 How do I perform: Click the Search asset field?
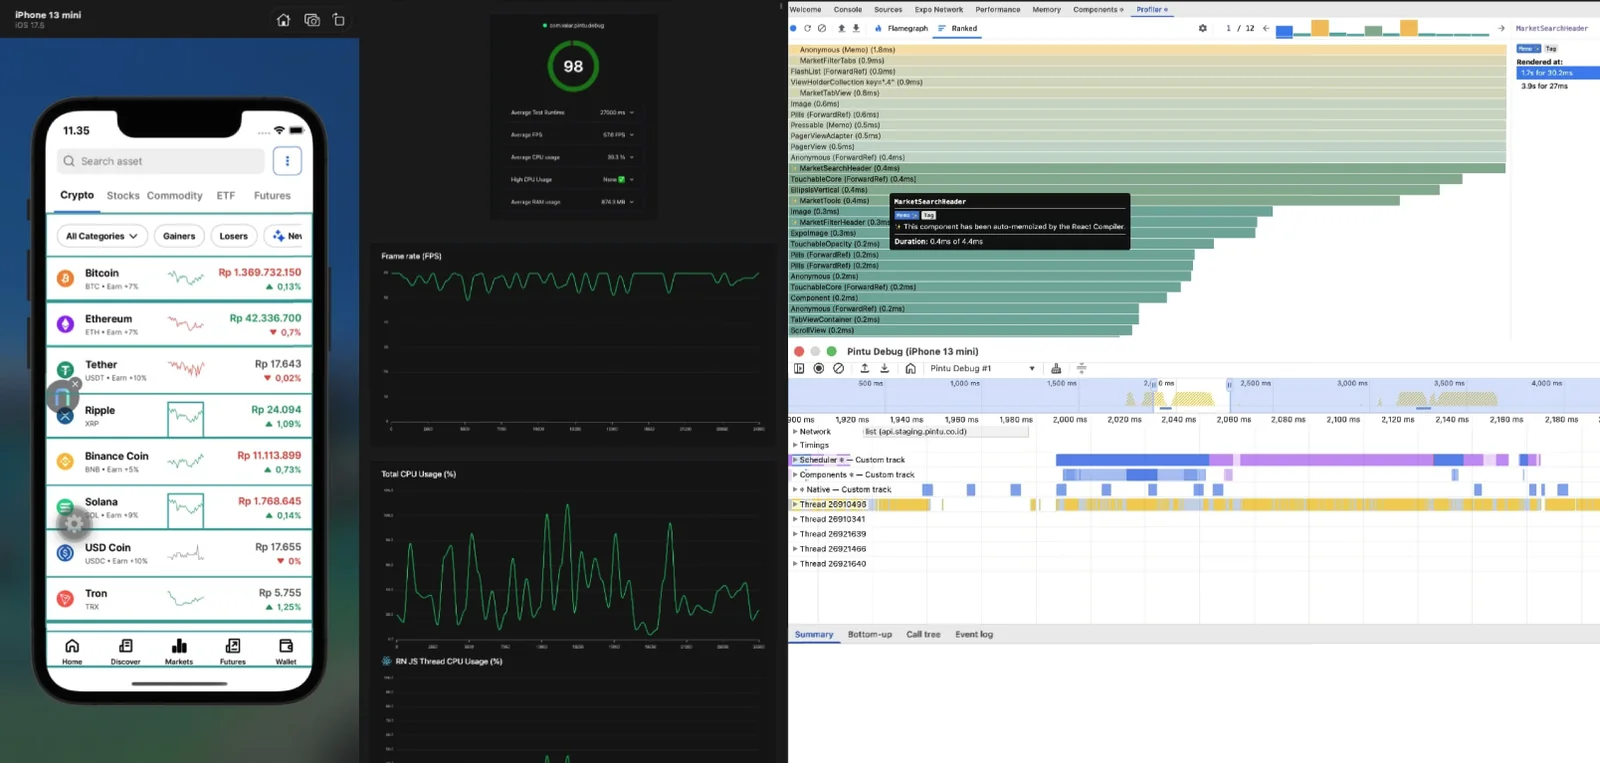[161, 161]
